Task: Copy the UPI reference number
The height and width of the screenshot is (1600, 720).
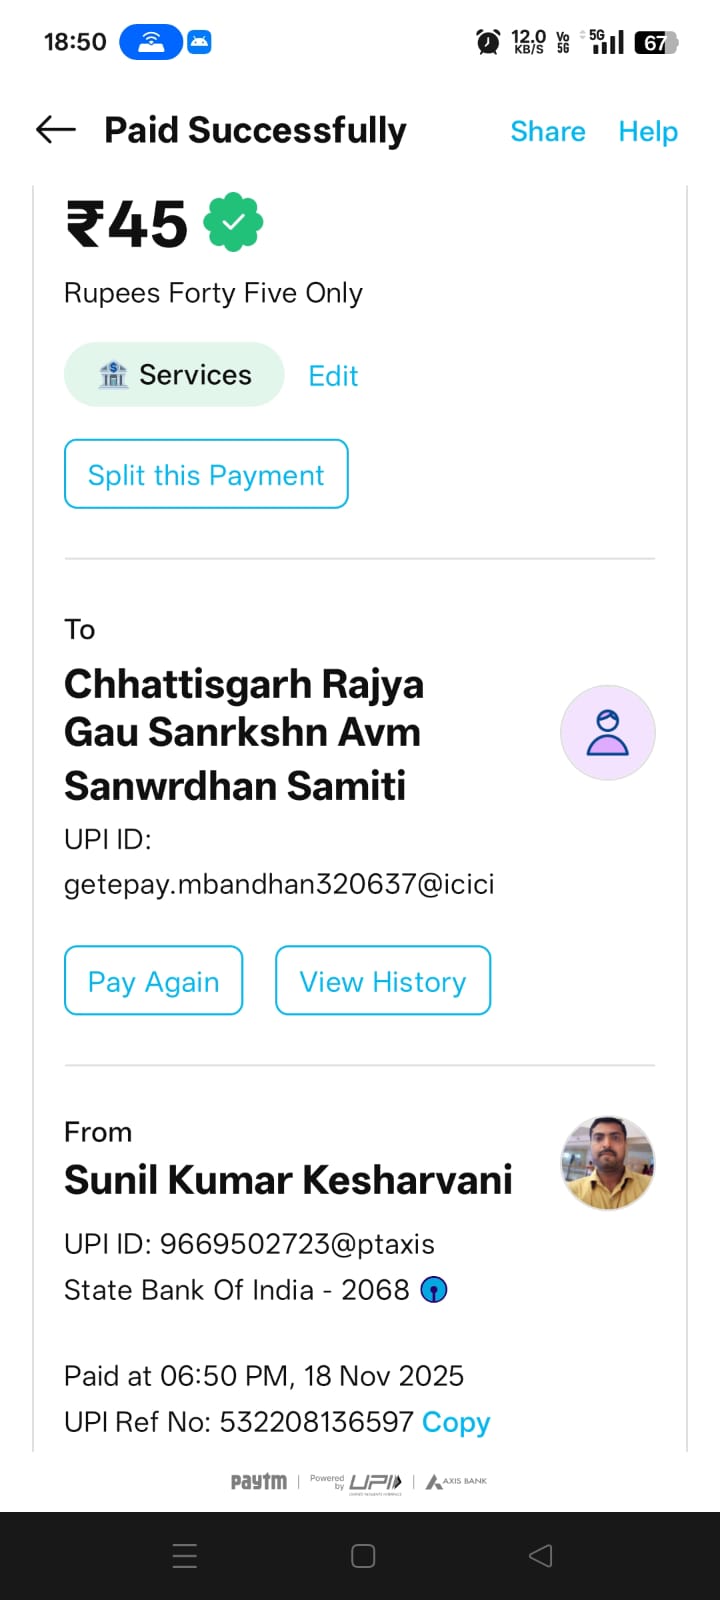Action: tap(456, 1422)
